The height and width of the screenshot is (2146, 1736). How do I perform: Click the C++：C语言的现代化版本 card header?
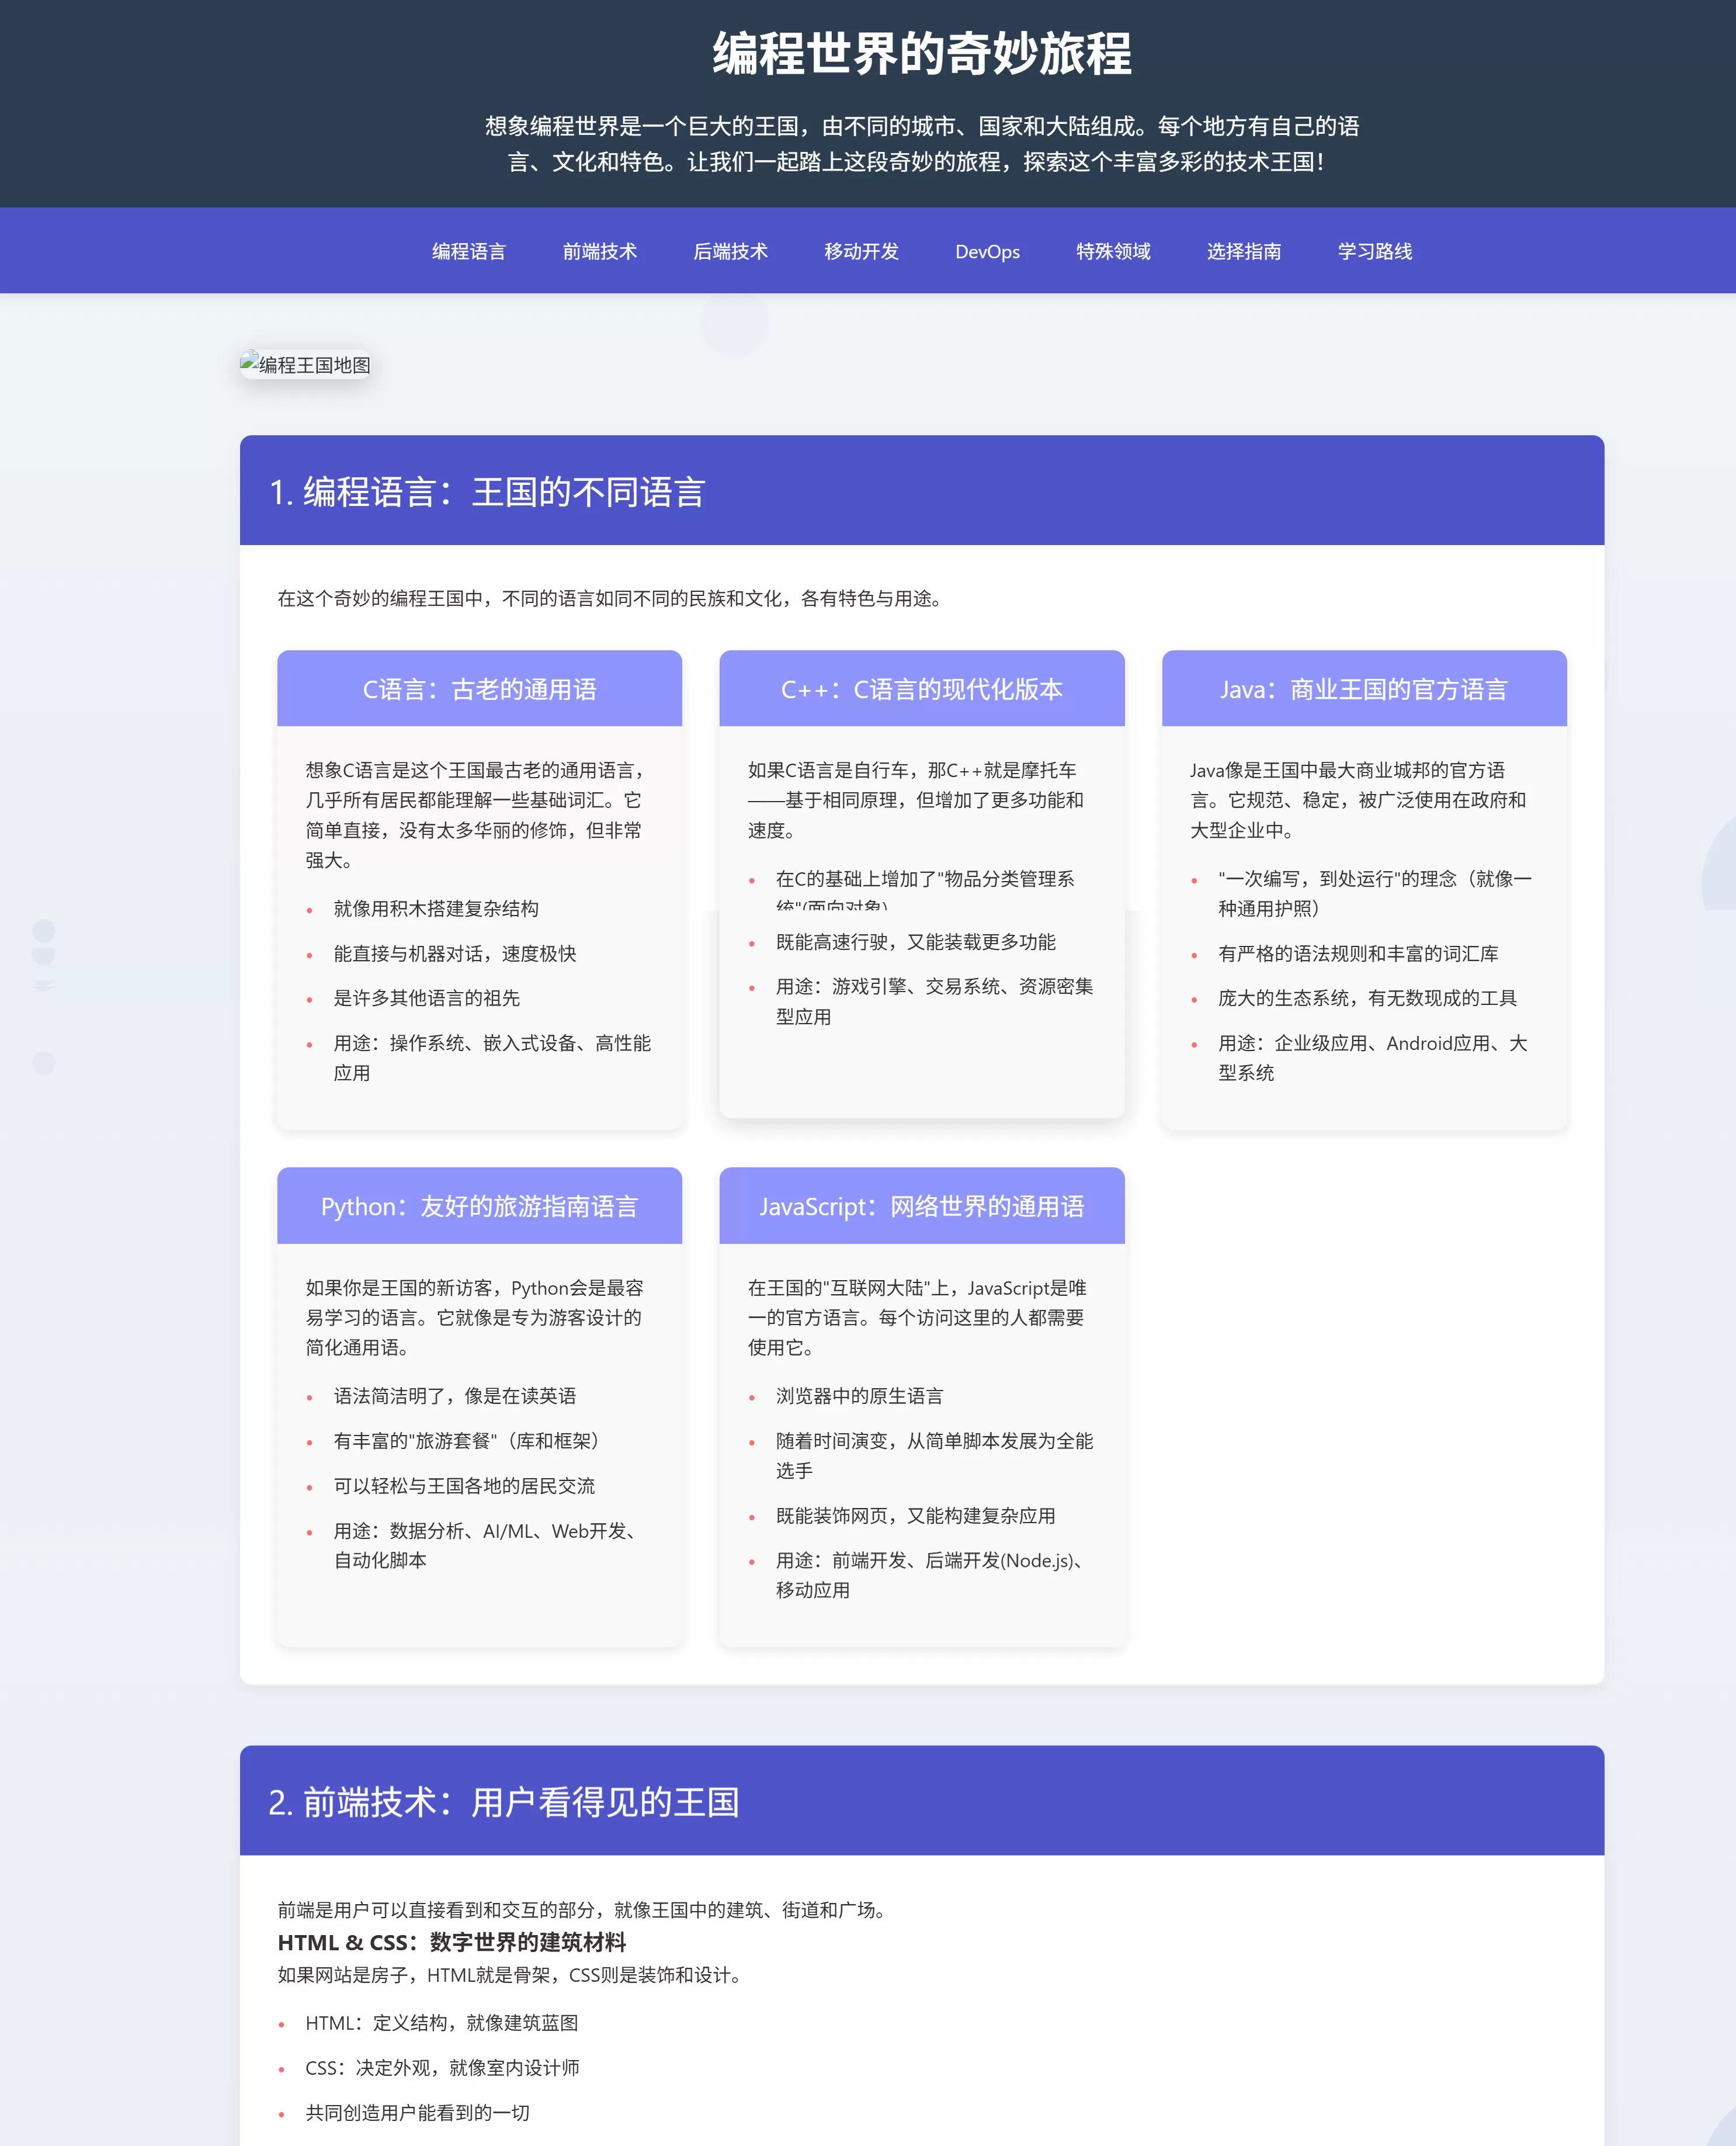click(922, 688)
